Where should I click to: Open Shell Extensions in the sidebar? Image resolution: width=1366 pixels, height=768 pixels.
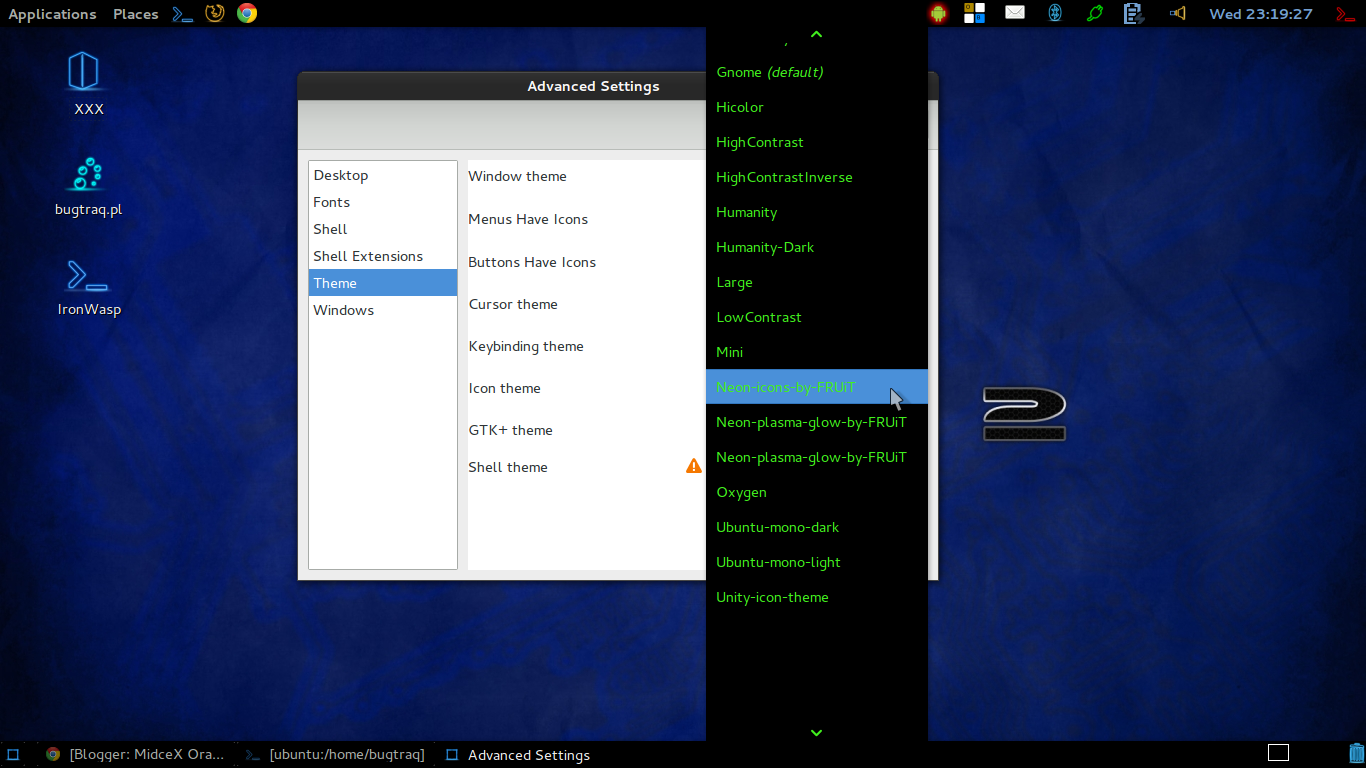(x=383, y=256)
